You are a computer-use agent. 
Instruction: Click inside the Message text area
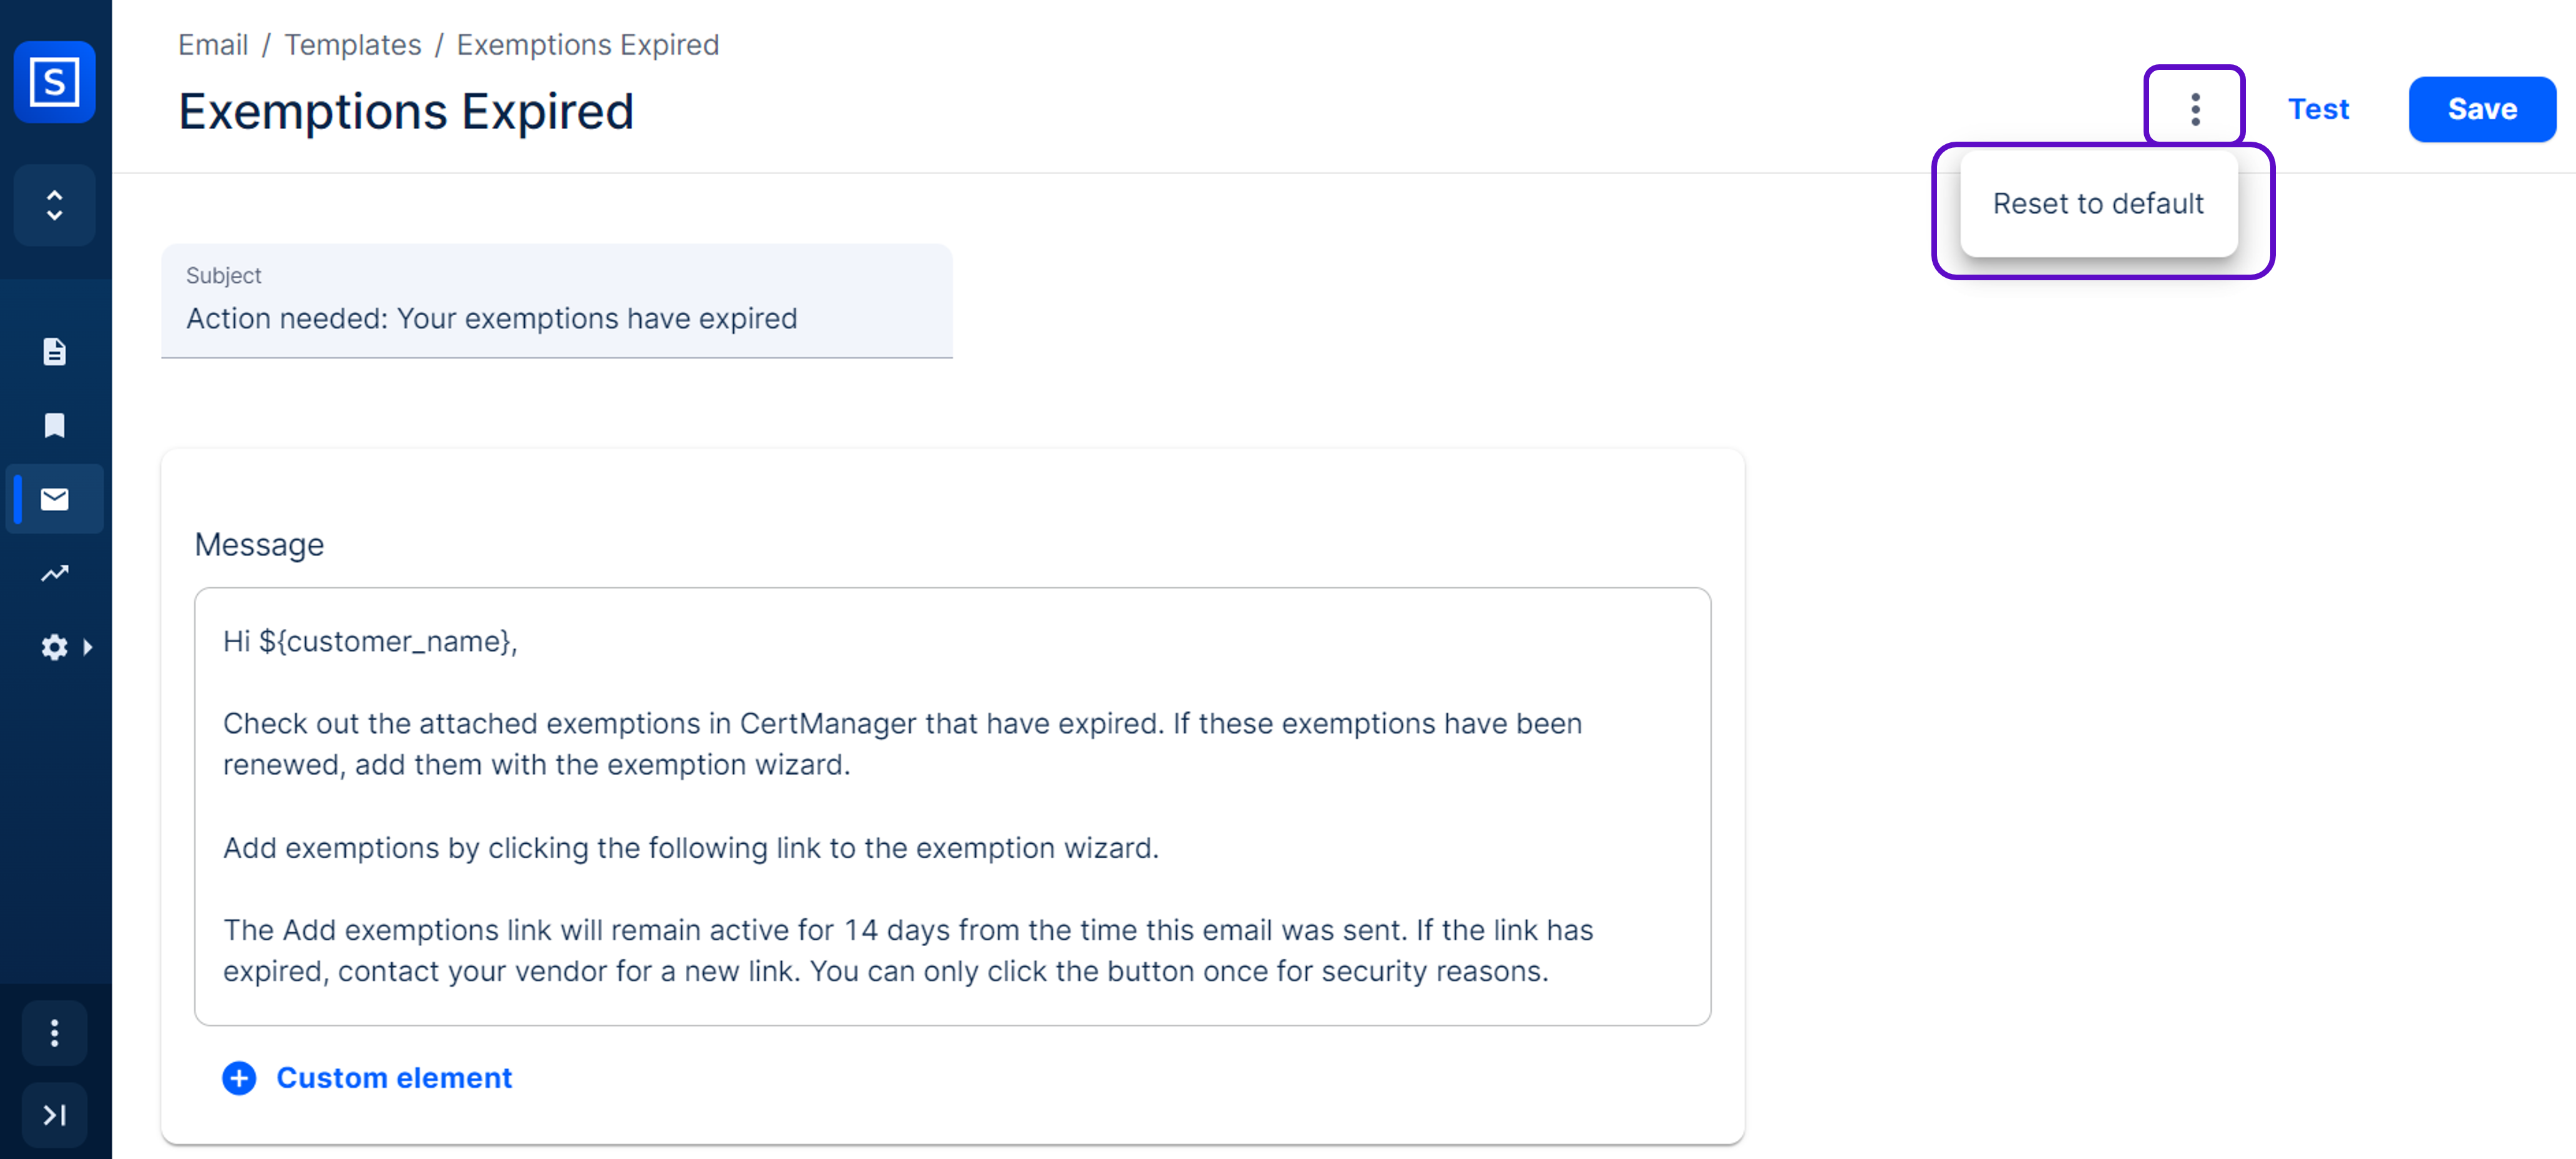tap(952, 805)
